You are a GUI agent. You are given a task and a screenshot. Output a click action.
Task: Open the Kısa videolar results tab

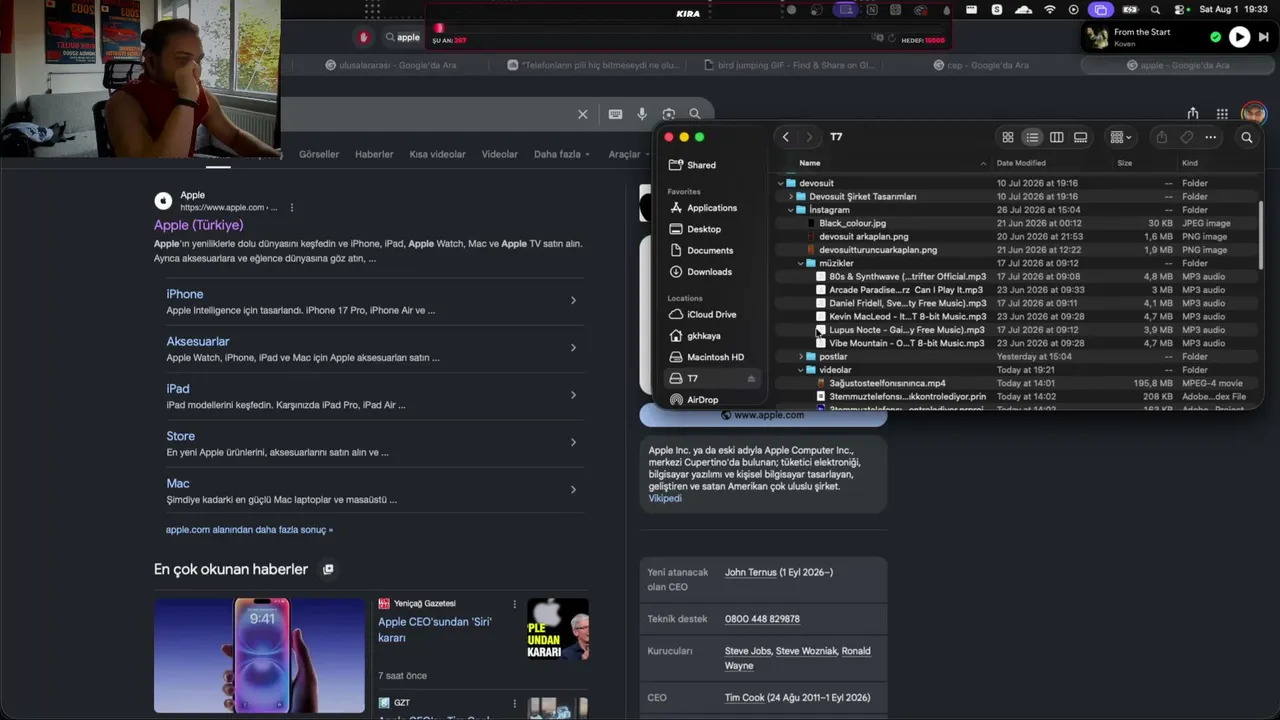click(x=437, y=155)
